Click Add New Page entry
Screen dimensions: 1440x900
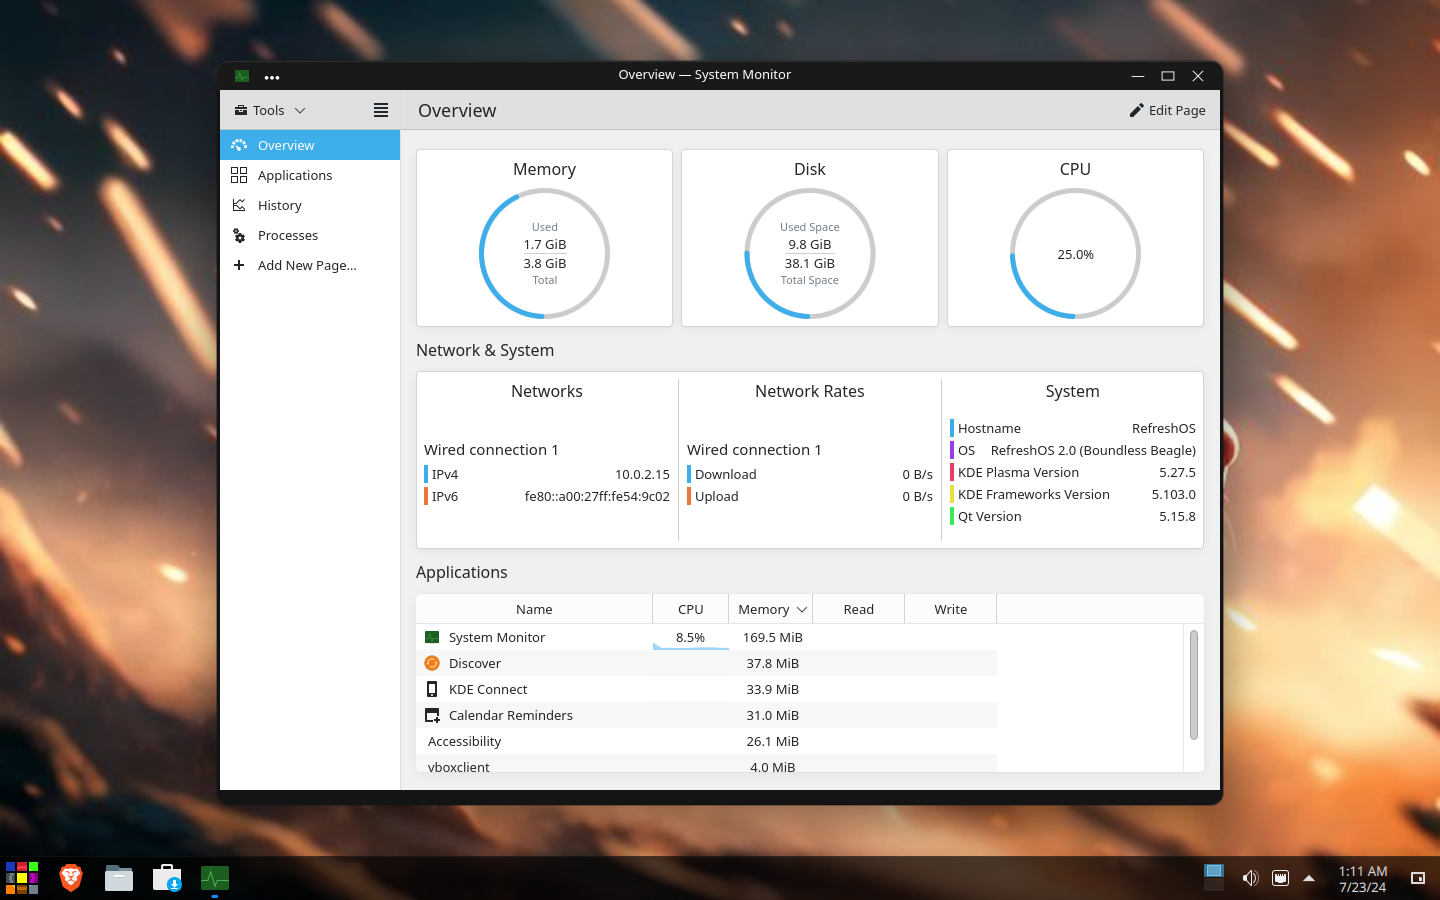[x=310, y=265]
